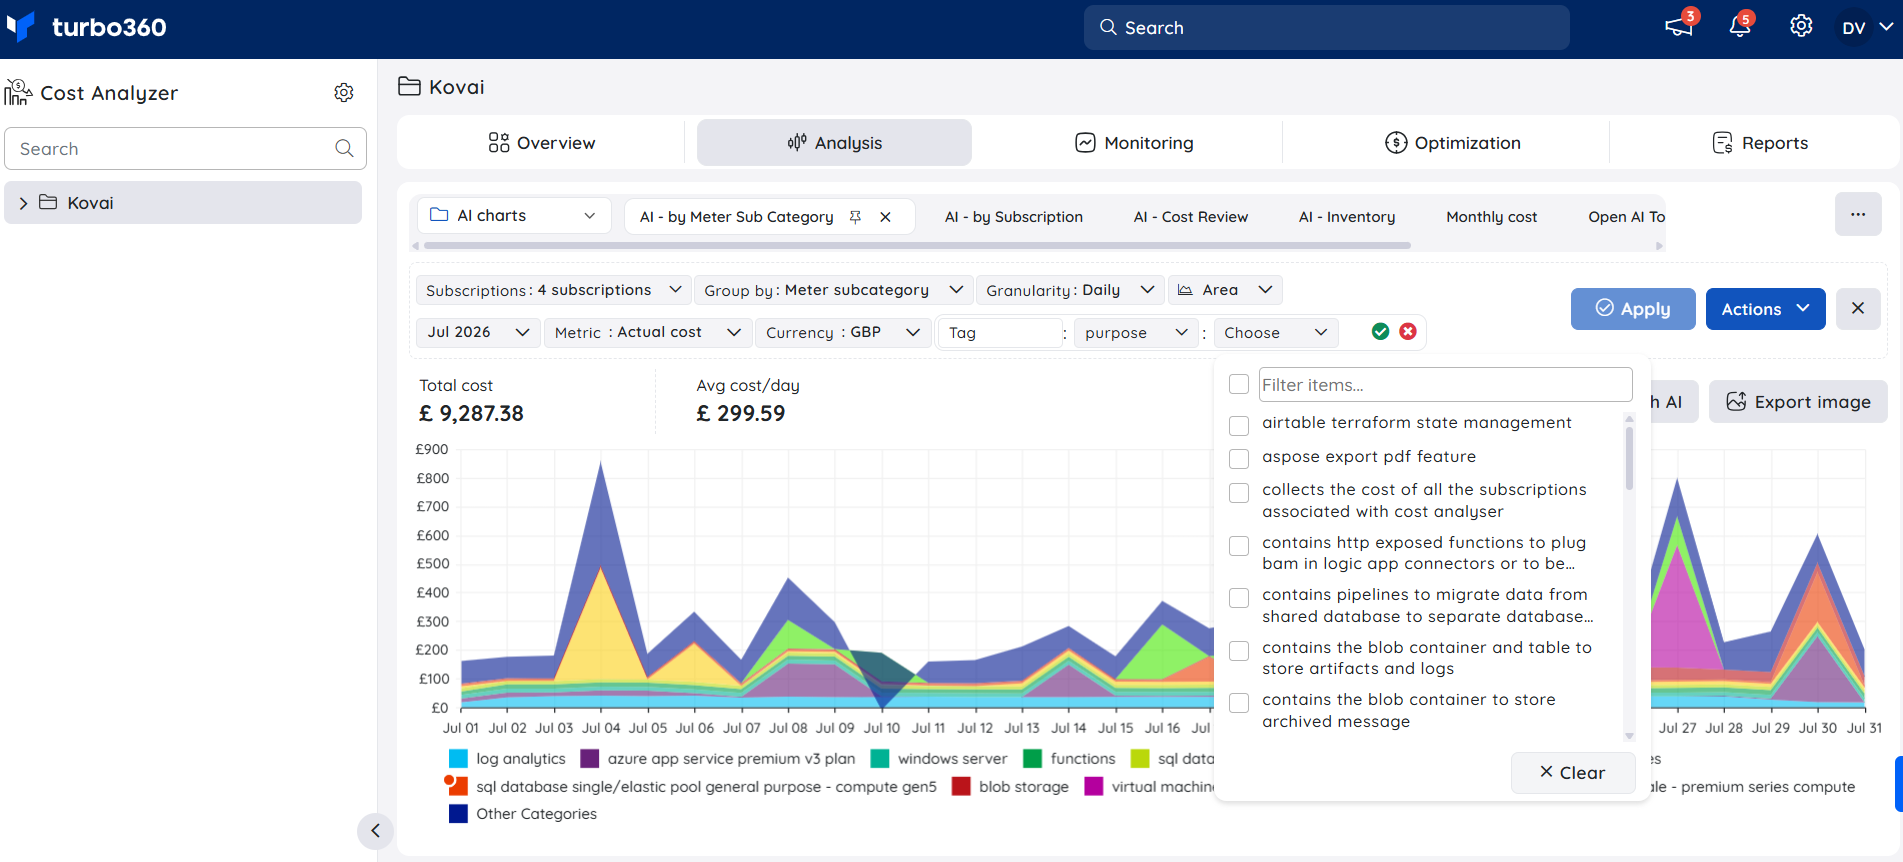Toggle the blob storage legend swatch
The image size is (1903, 862).
(961, 787)
